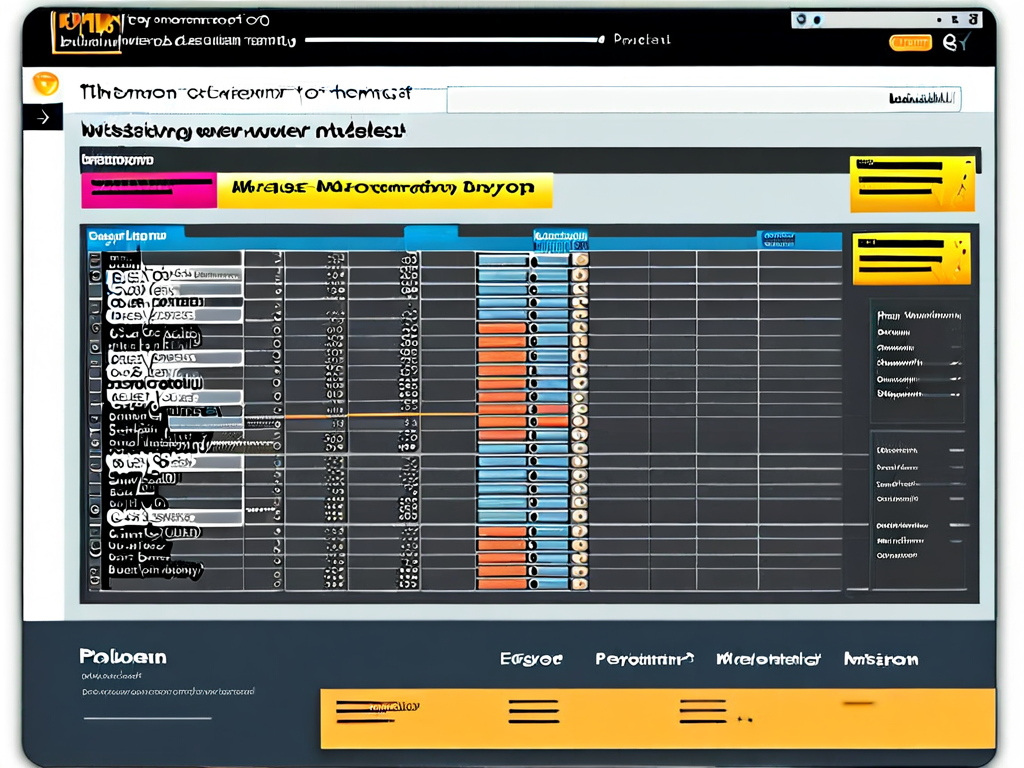Click the rightmost footer link

pyautogui.click(x=880, y=659)
